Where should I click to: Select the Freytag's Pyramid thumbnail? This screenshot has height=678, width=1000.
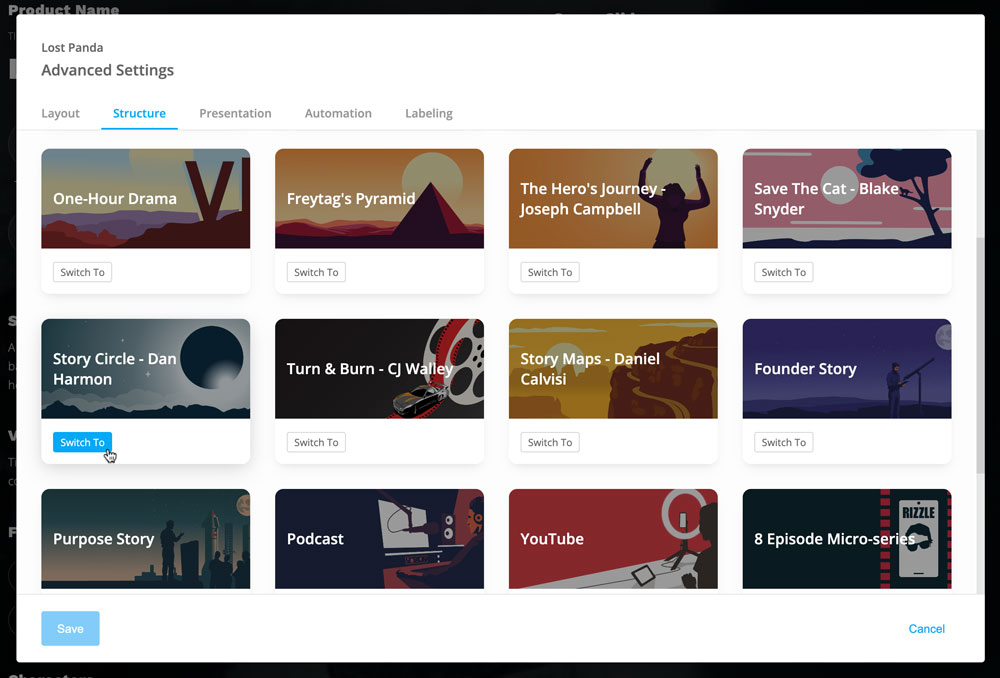pos(379,198)
